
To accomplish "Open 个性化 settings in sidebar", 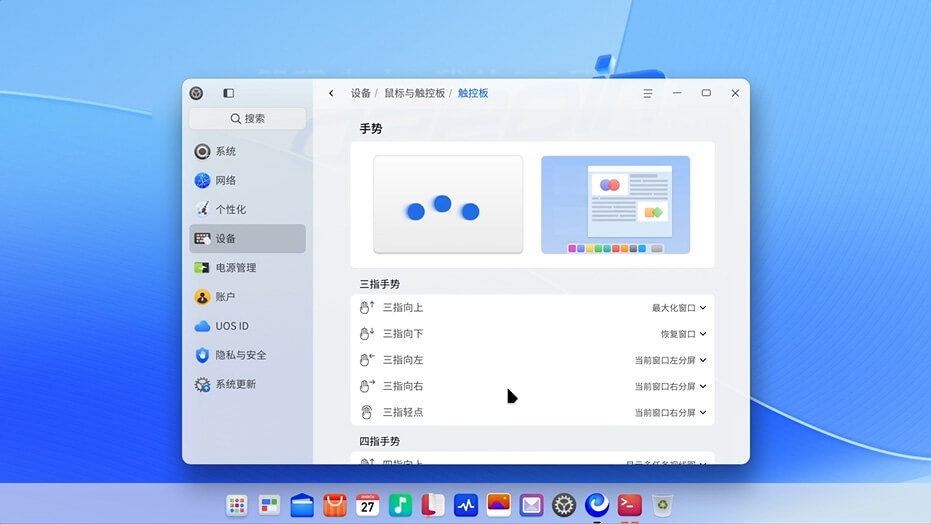I will pos(230,210).
